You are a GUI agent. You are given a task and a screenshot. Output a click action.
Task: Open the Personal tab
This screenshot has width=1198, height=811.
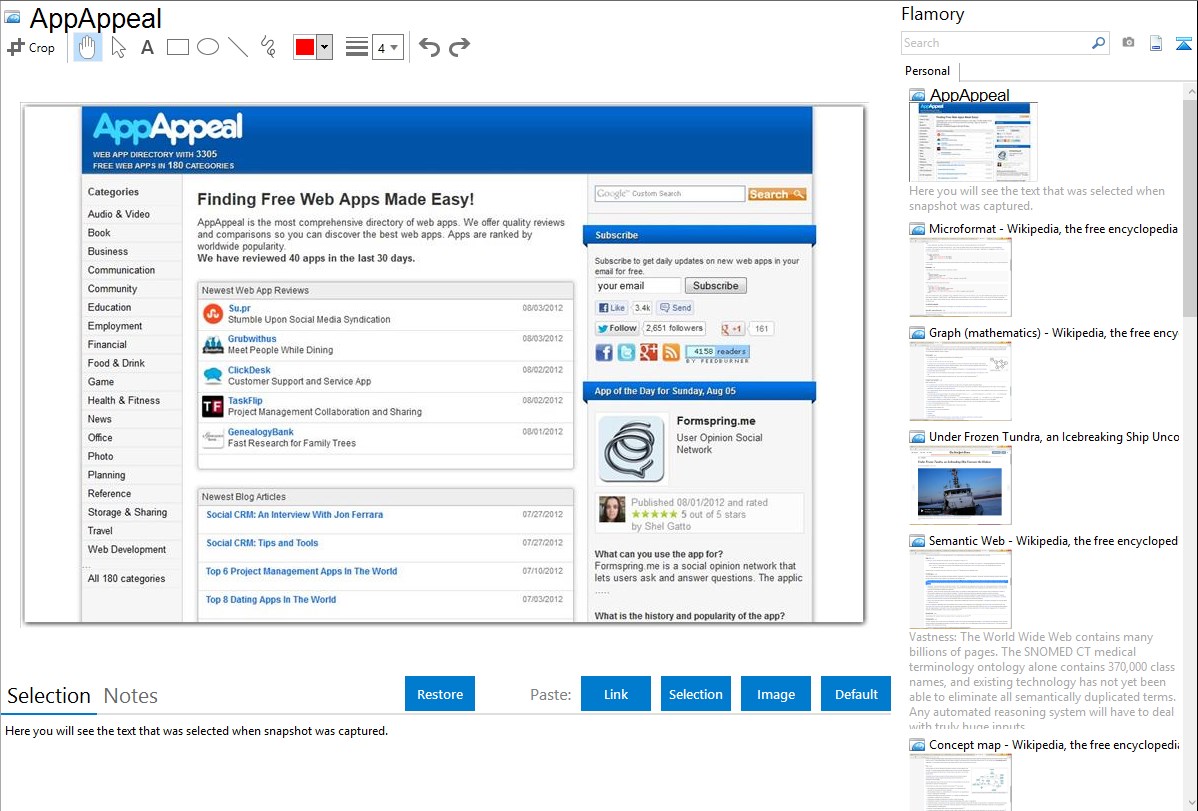point(927,71)
